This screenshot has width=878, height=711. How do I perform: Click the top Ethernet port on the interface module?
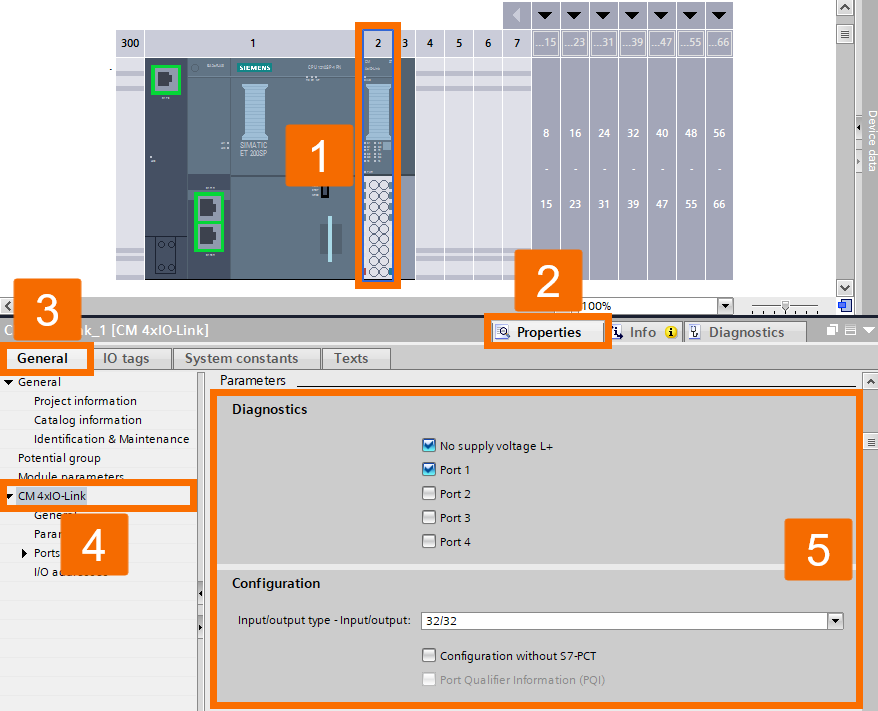(166, 79)
